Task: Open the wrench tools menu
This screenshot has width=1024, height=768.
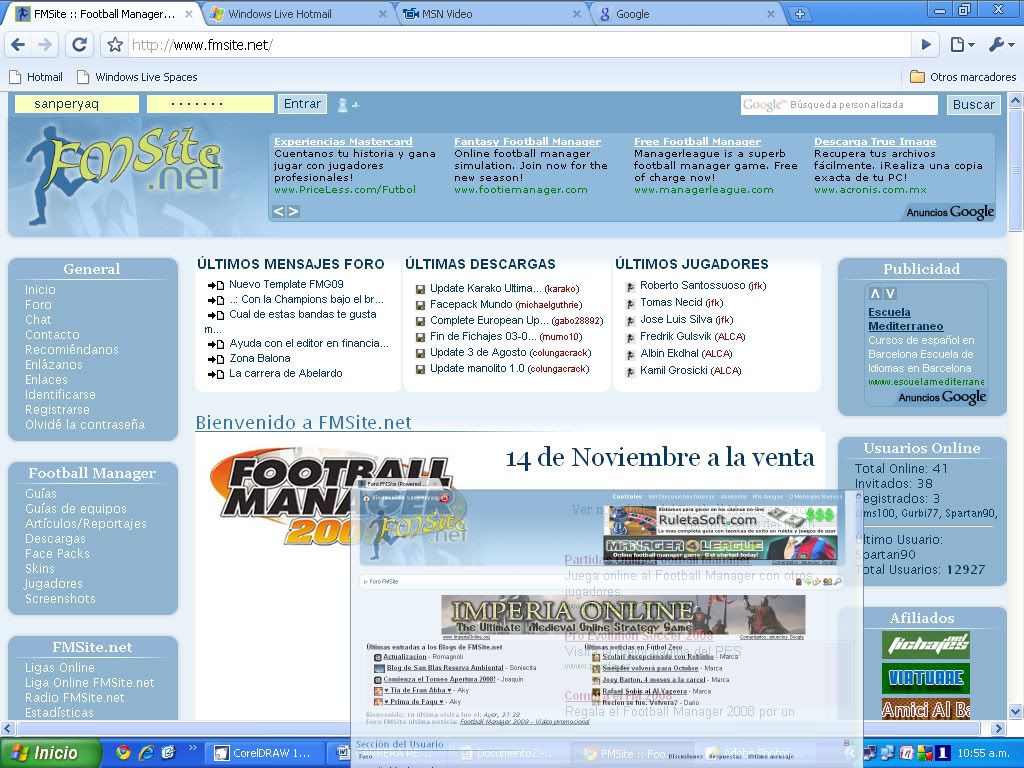Action: (1001, 44)
